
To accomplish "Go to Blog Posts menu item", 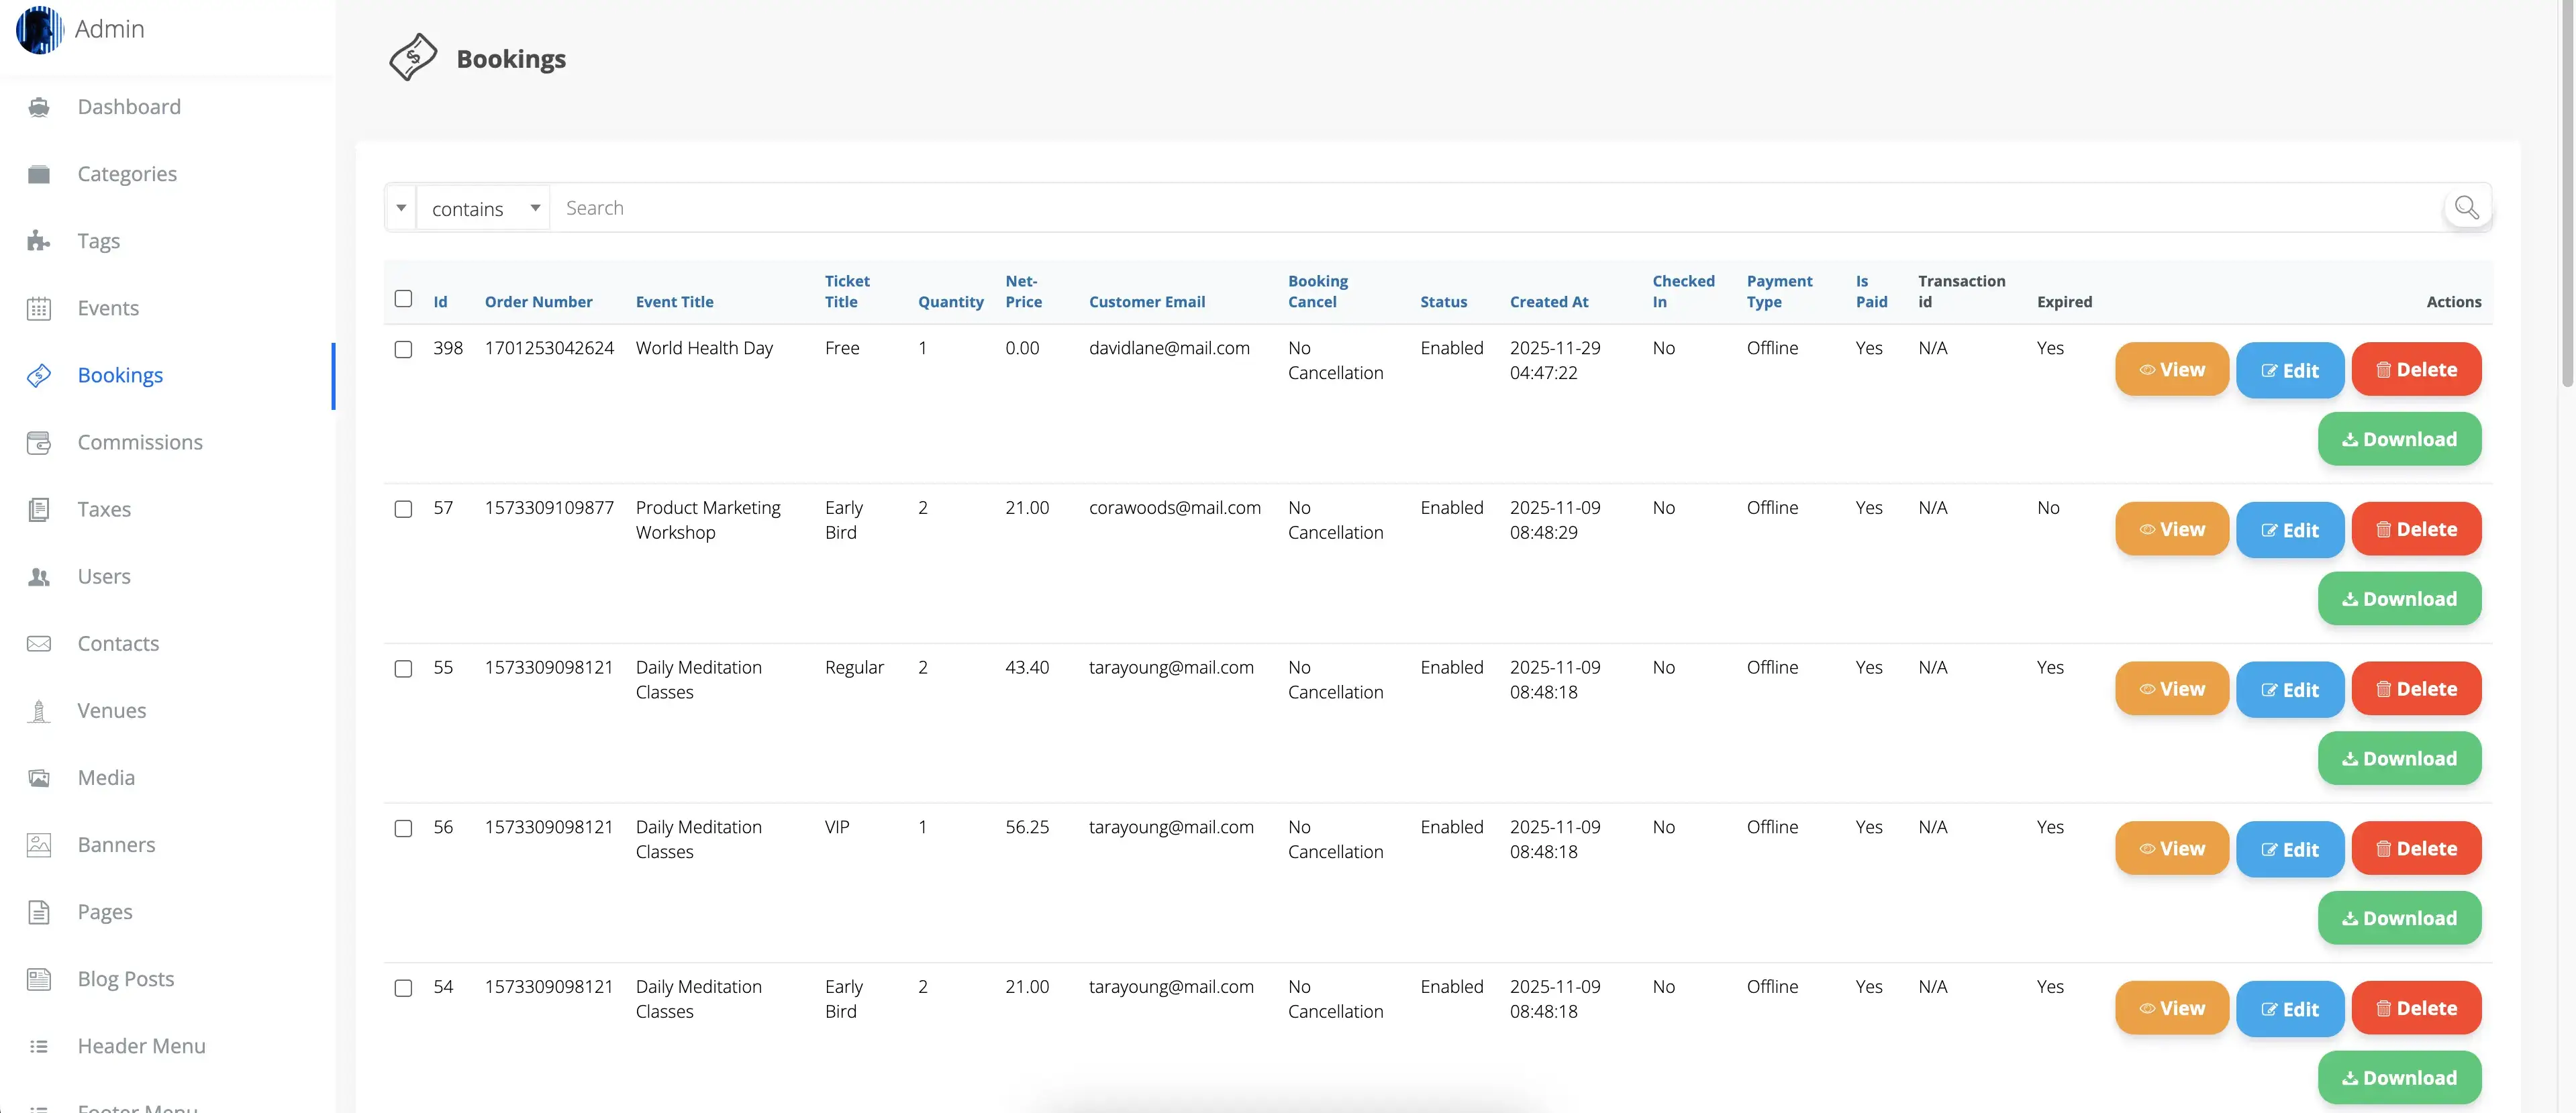I will click(126, 978).
